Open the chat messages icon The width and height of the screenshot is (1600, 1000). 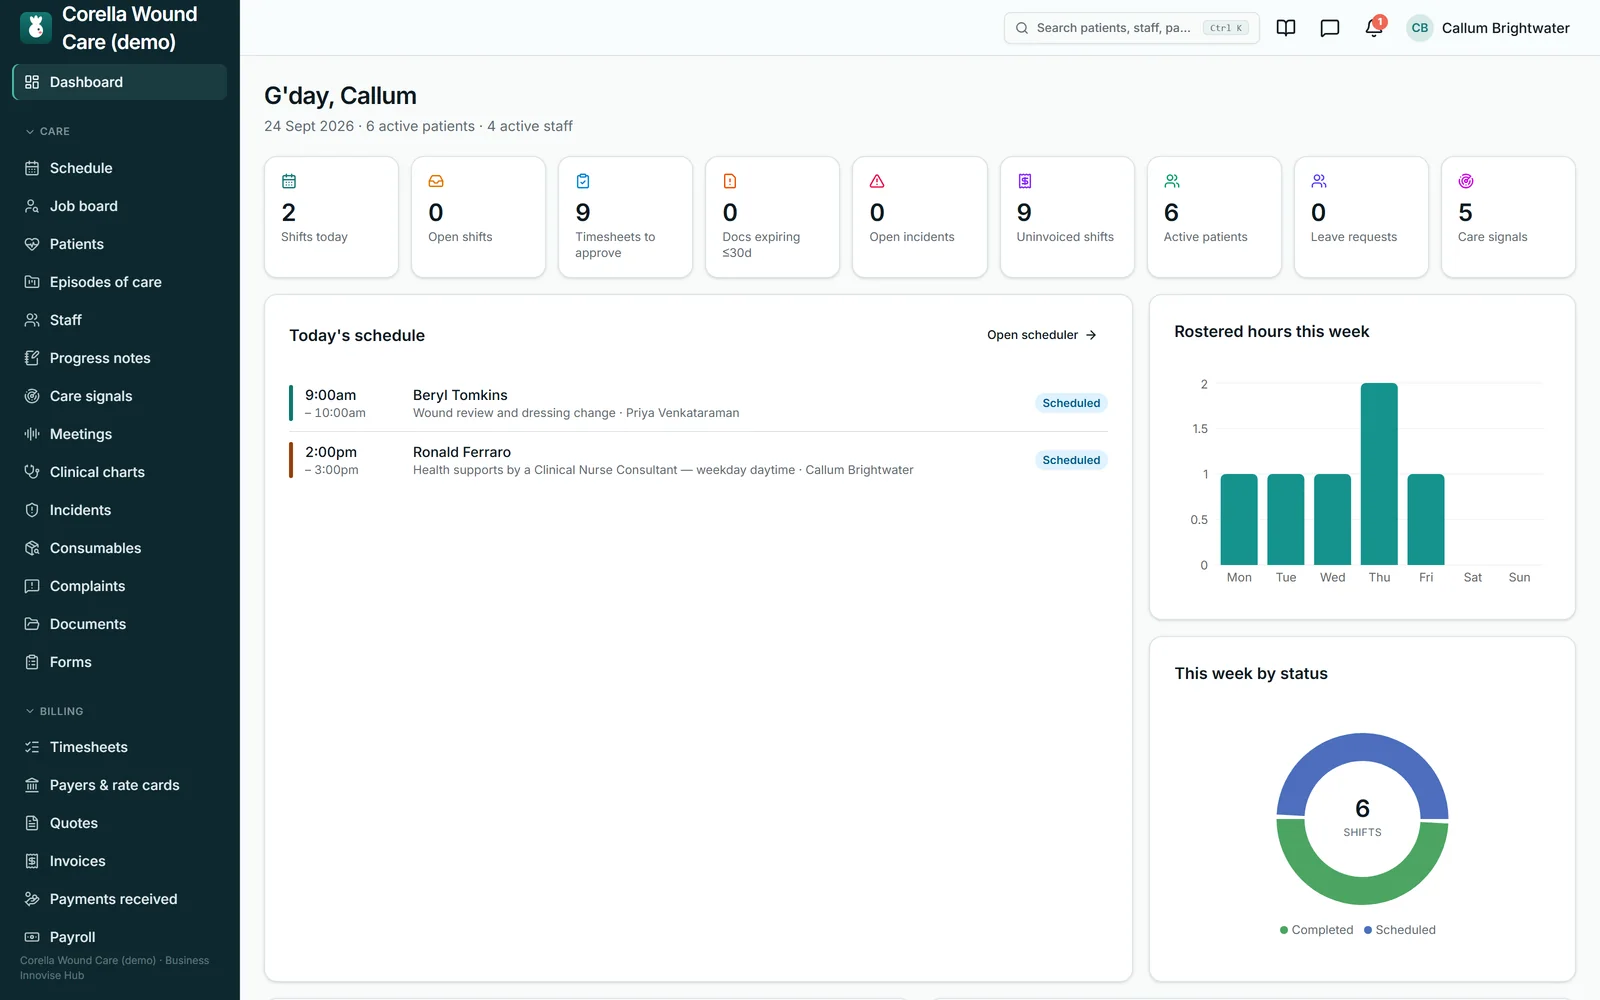pyautogui.click(x=1330, y=28)
